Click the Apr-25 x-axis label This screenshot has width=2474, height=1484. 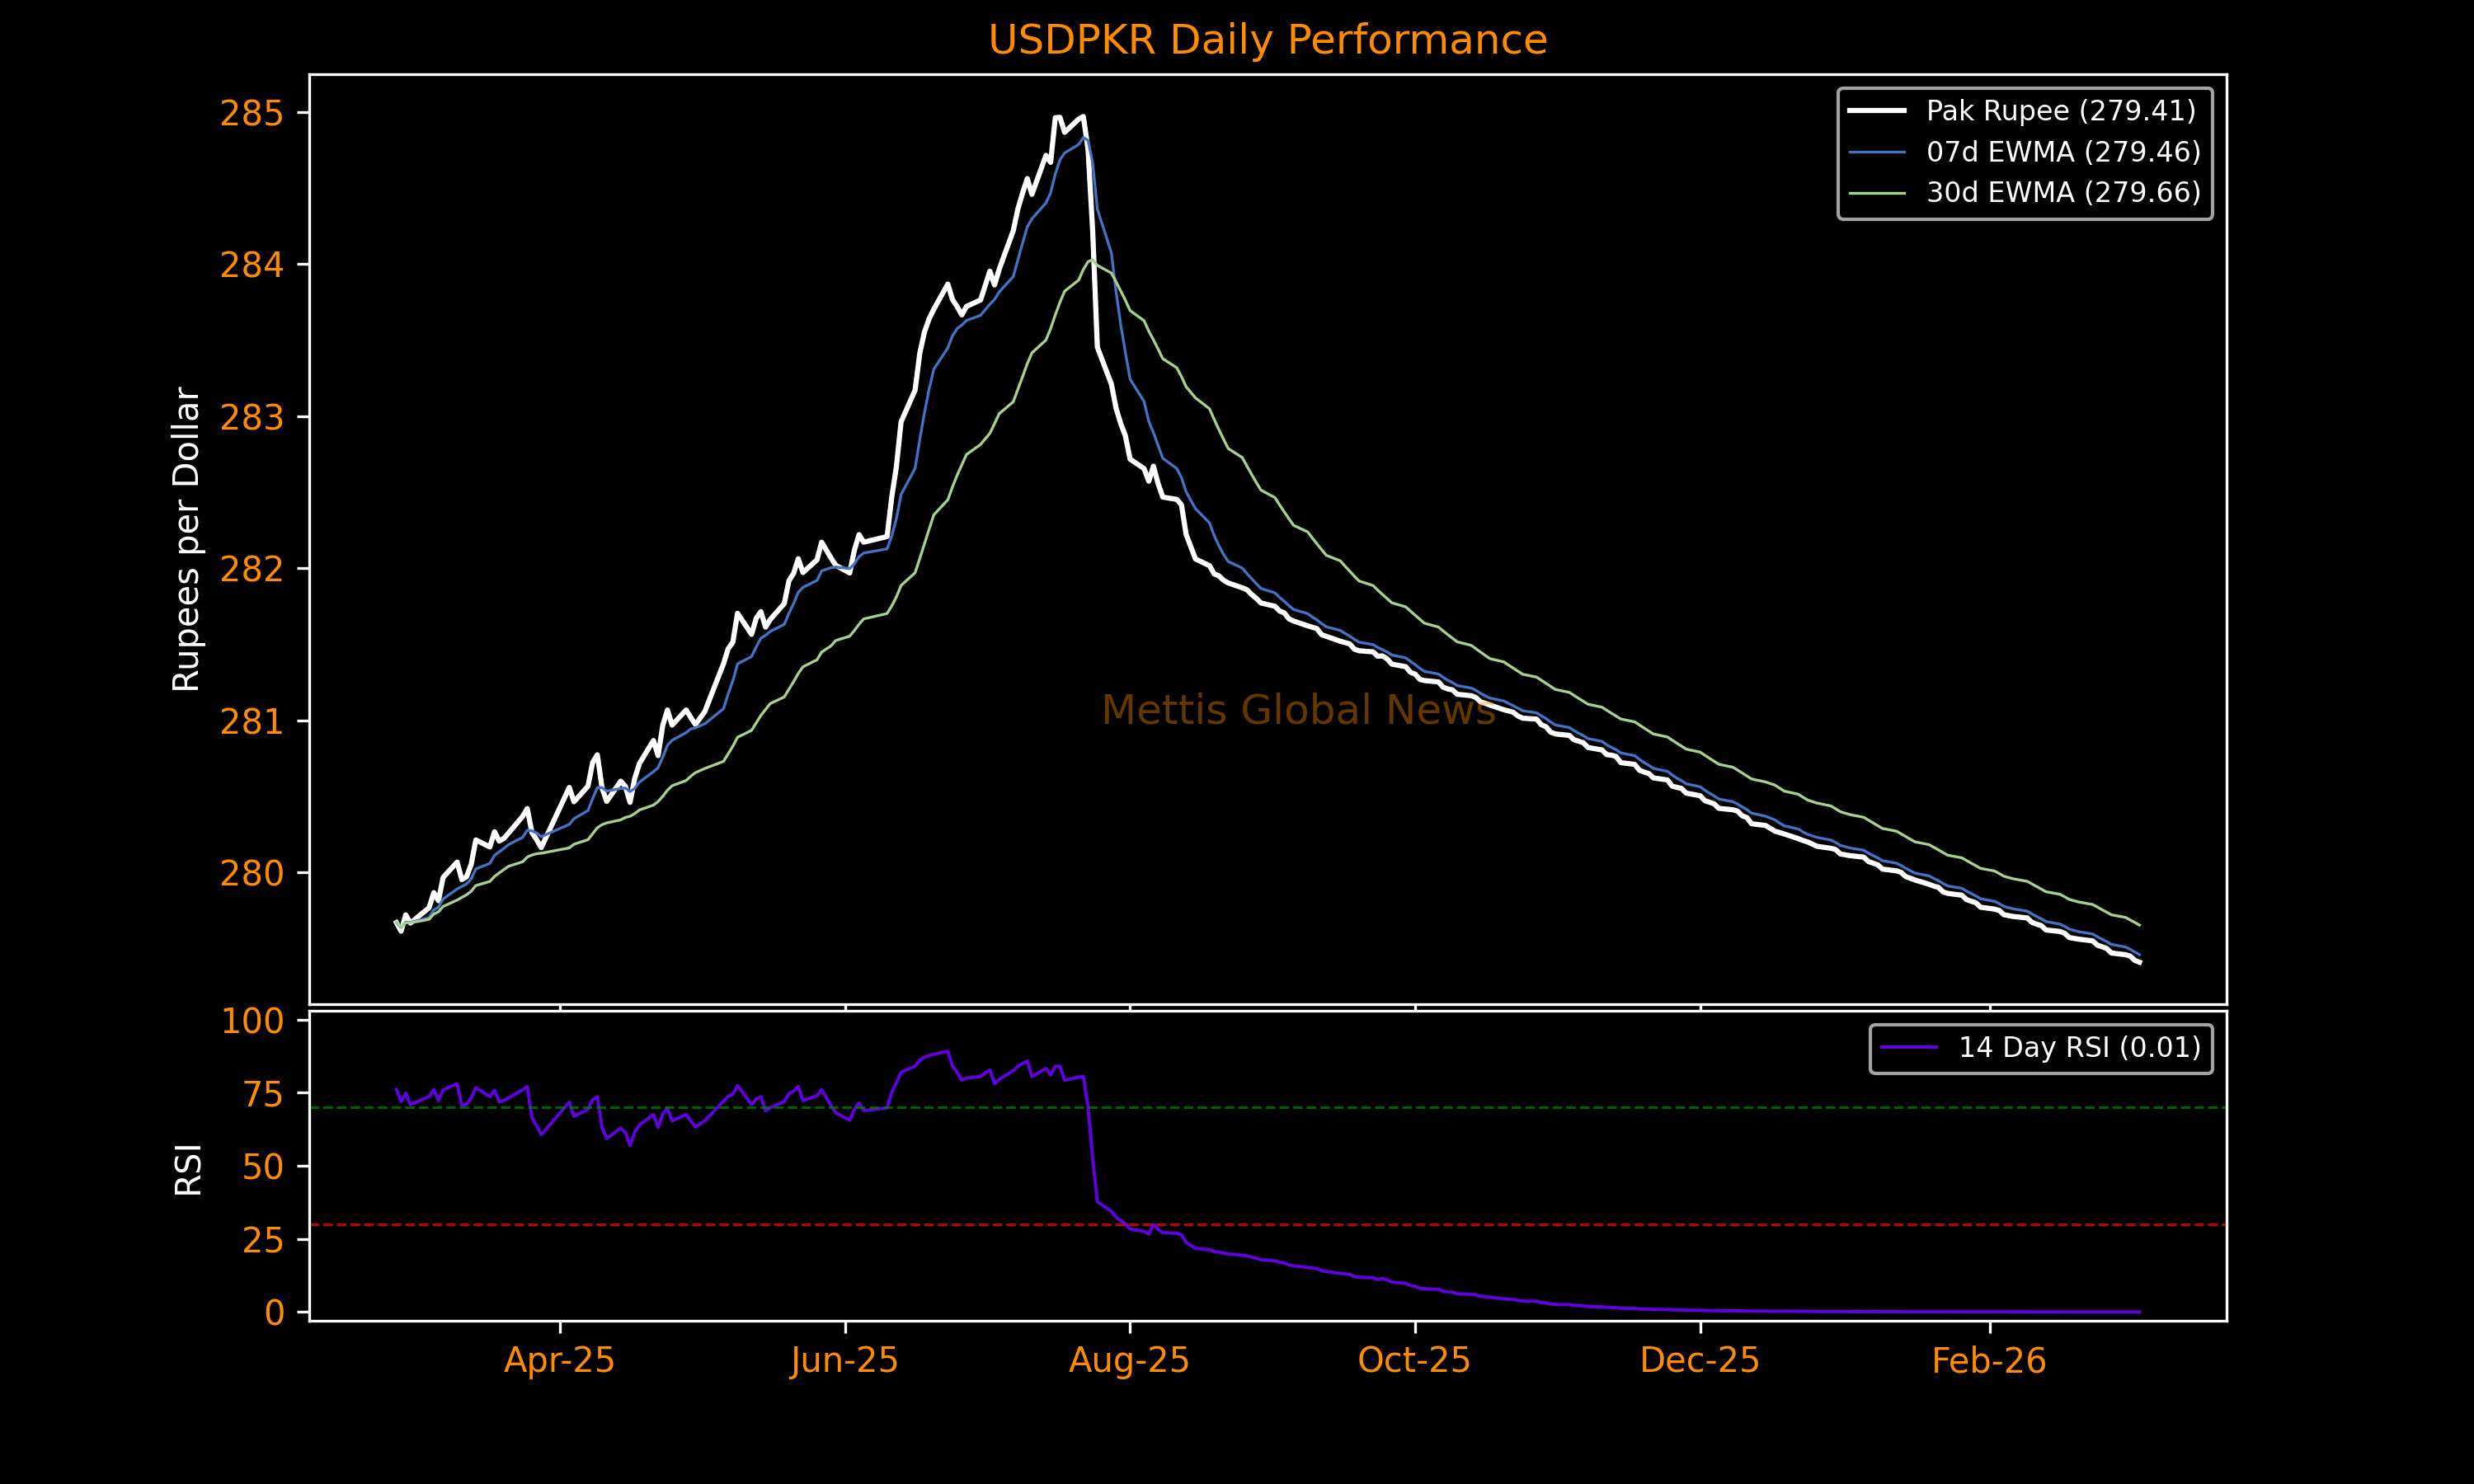click(559, 1361)
